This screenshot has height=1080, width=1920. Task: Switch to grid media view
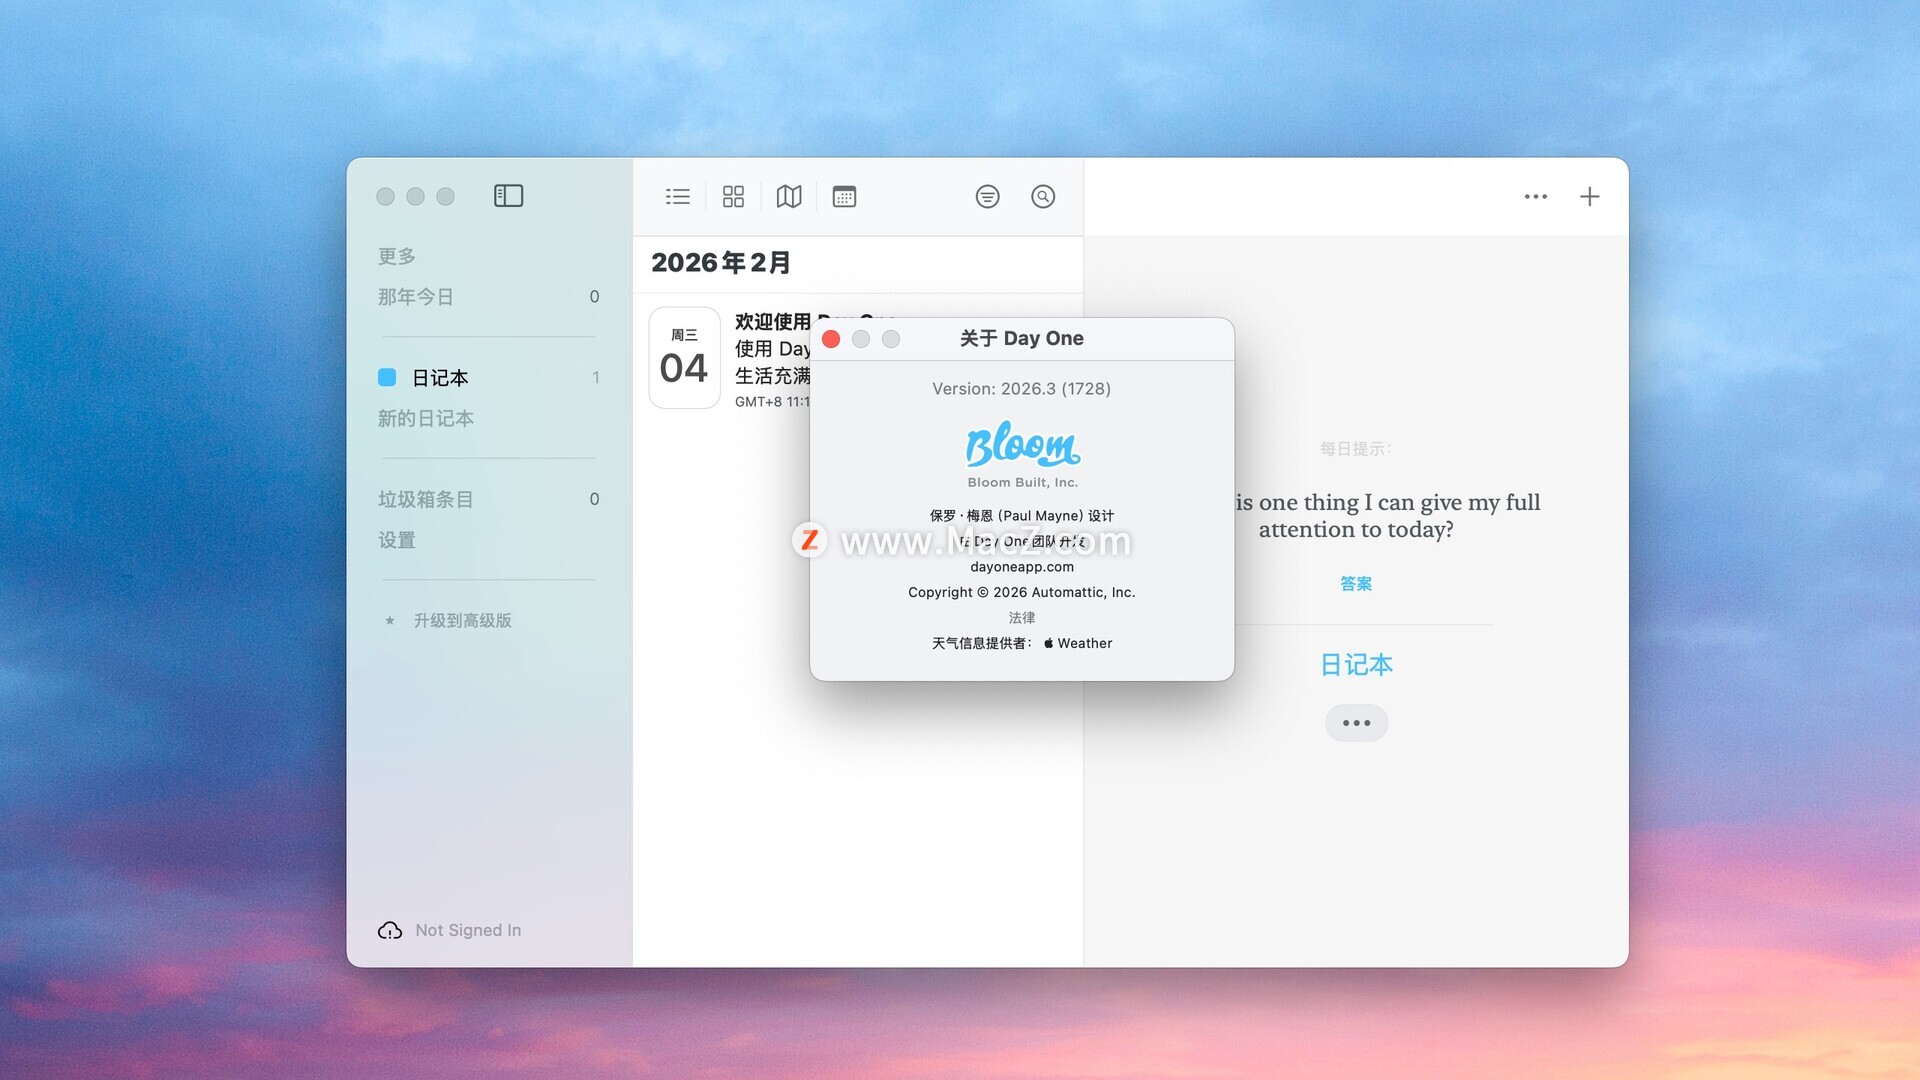pos(733,197)
